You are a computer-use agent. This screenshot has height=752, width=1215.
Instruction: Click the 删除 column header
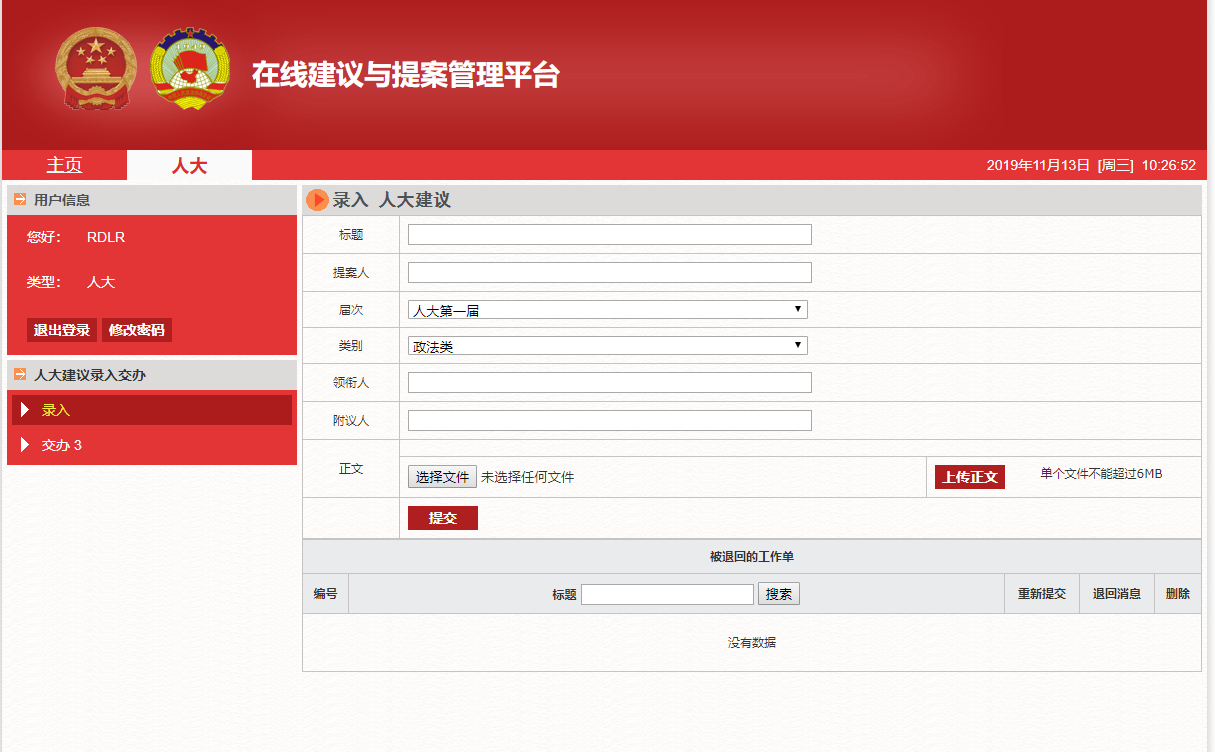click(x=1178, y=594)
